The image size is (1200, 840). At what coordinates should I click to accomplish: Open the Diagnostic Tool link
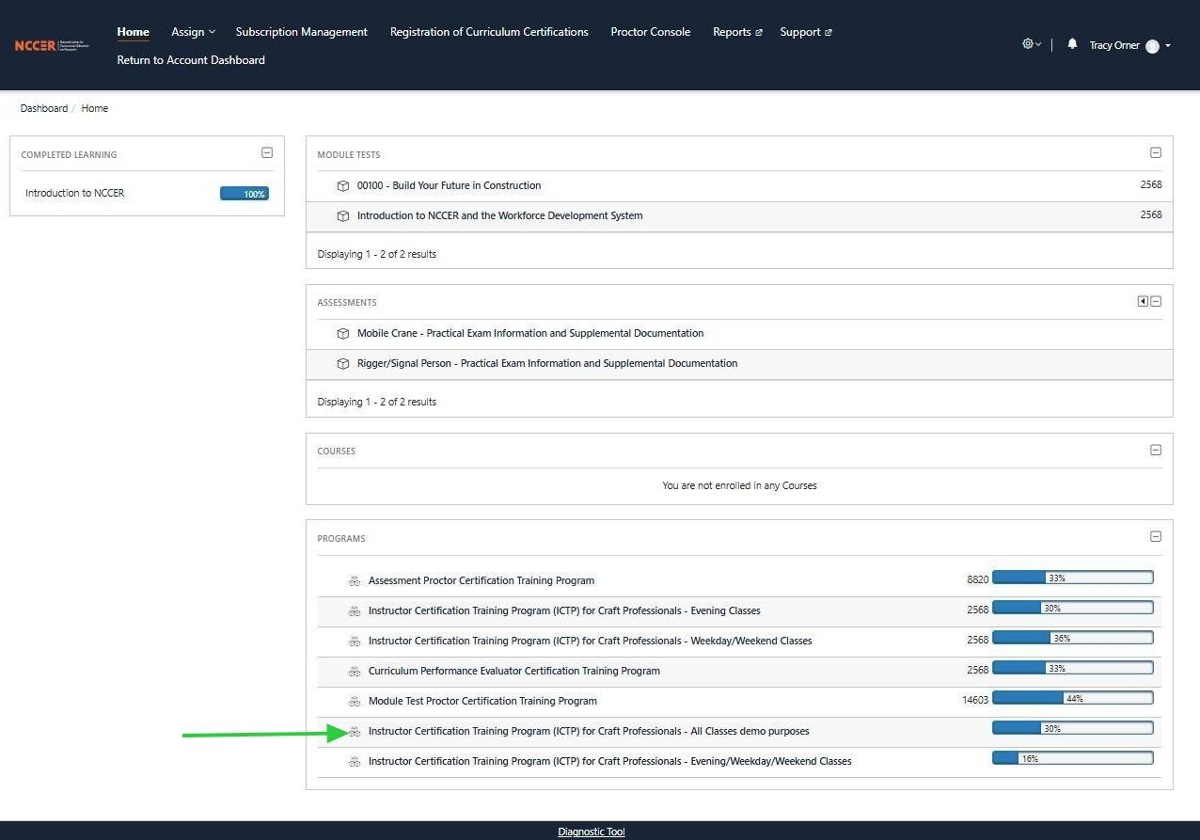point(591,832)
